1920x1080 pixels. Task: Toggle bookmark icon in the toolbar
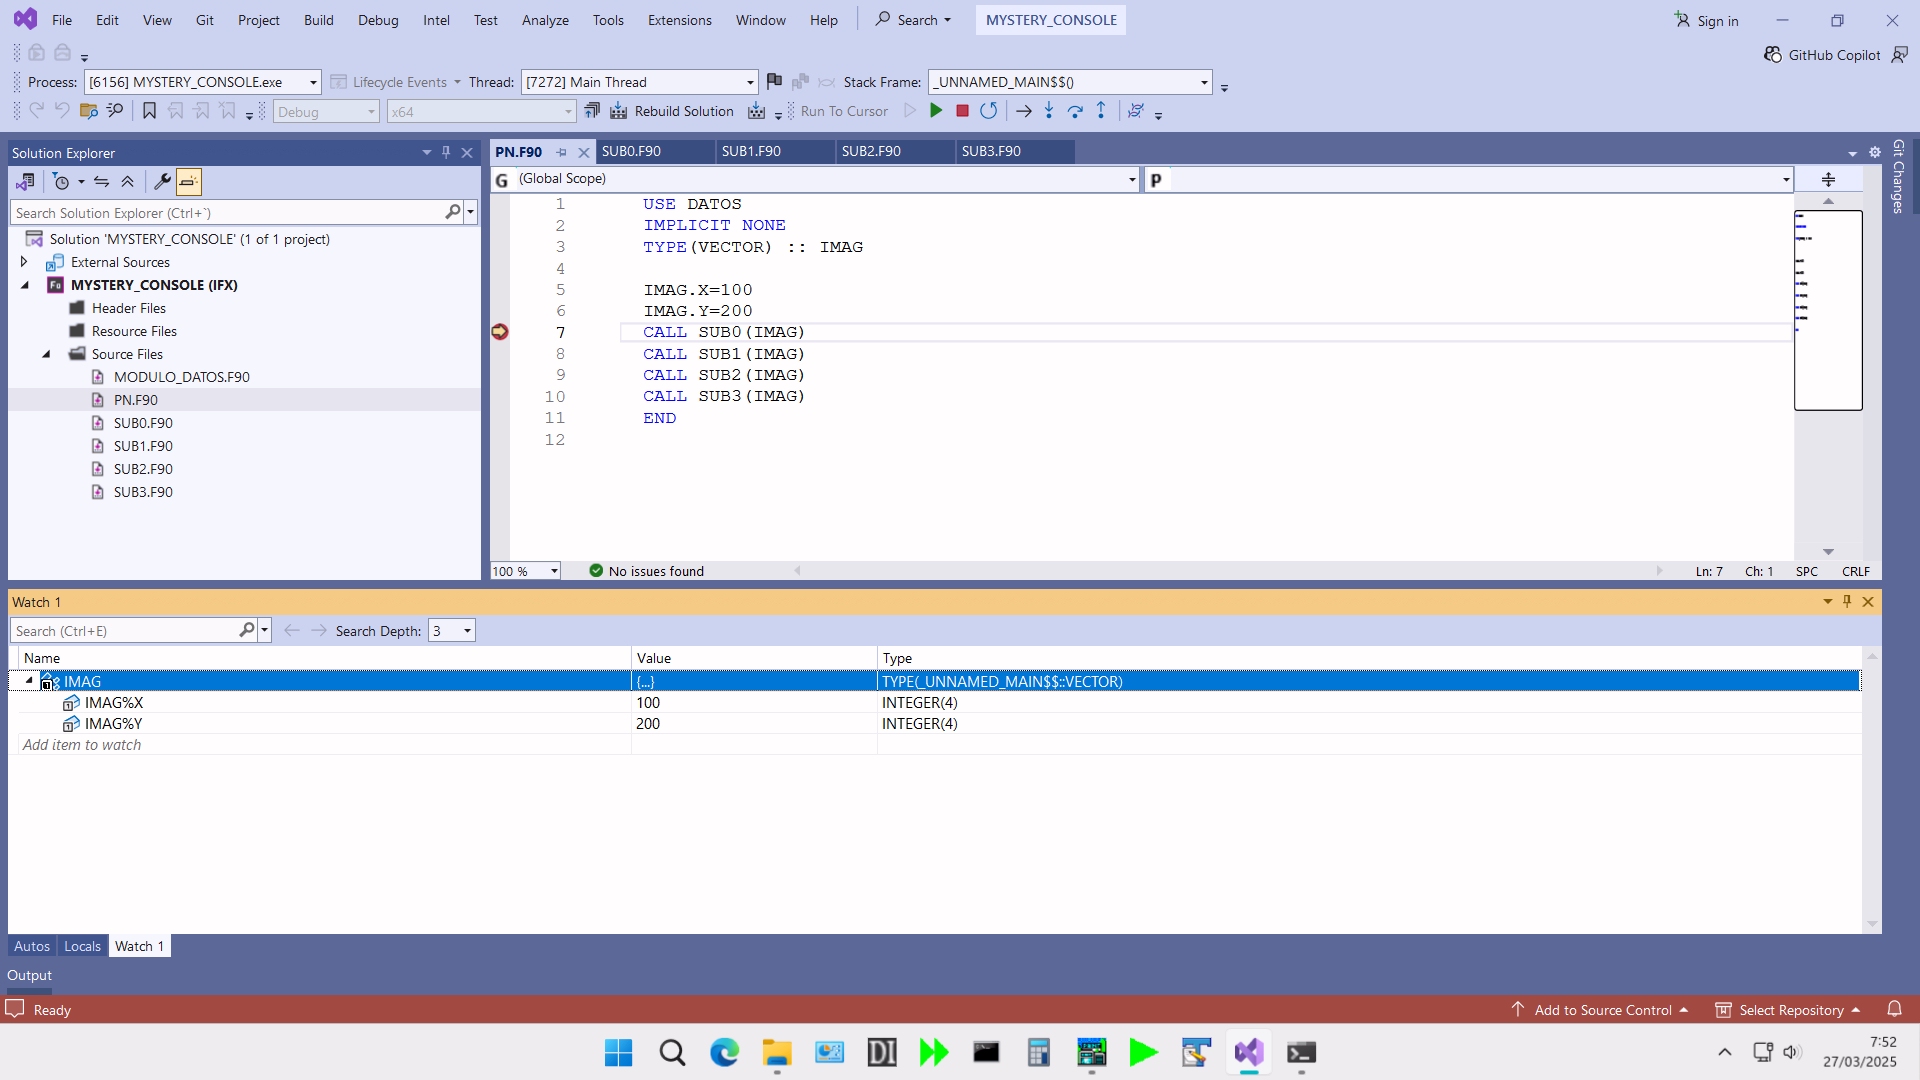tap(149, 111)
